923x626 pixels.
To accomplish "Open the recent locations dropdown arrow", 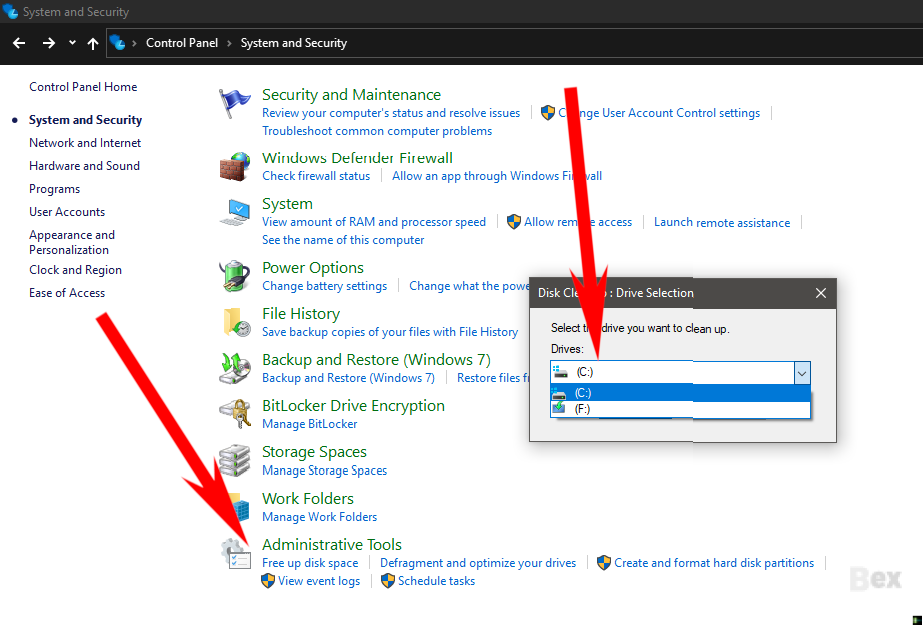I will tap(72, 42).
